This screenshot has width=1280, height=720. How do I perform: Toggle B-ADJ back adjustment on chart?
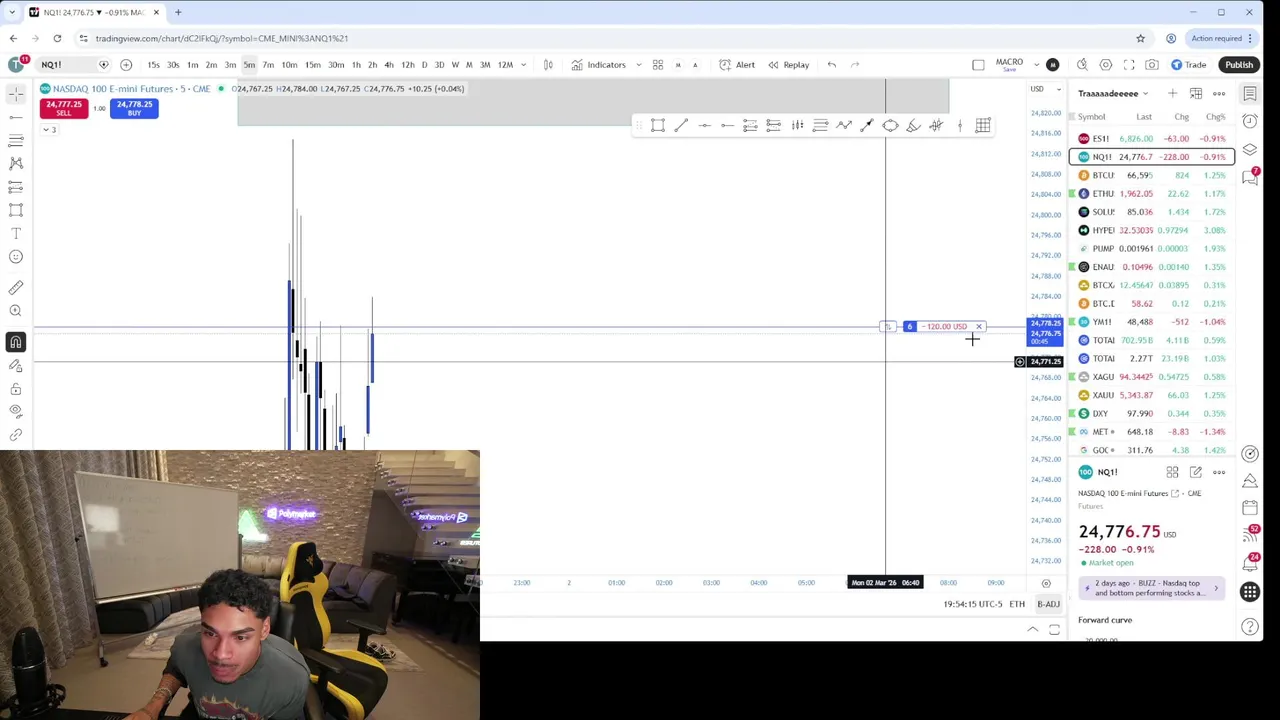[1048, 604]
